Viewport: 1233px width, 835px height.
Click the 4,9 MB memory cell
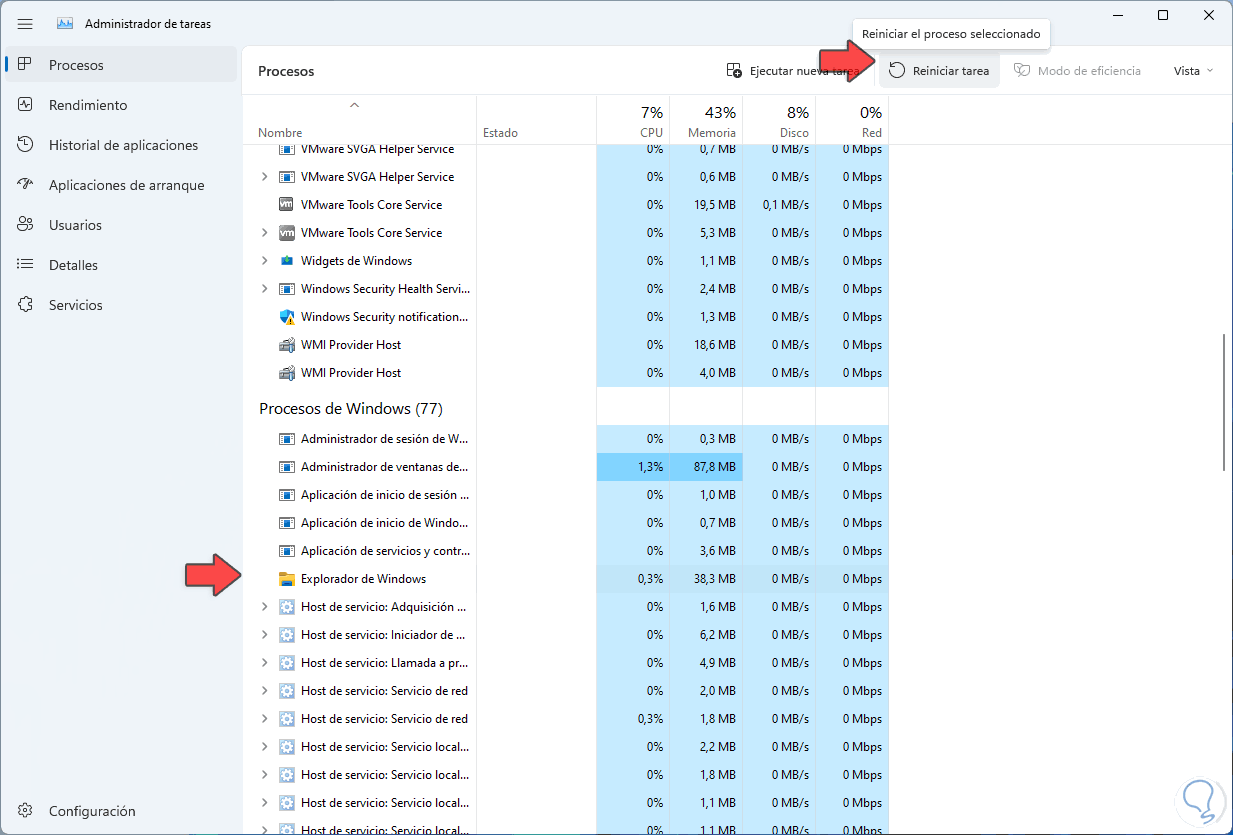click(x=706, y=663)
